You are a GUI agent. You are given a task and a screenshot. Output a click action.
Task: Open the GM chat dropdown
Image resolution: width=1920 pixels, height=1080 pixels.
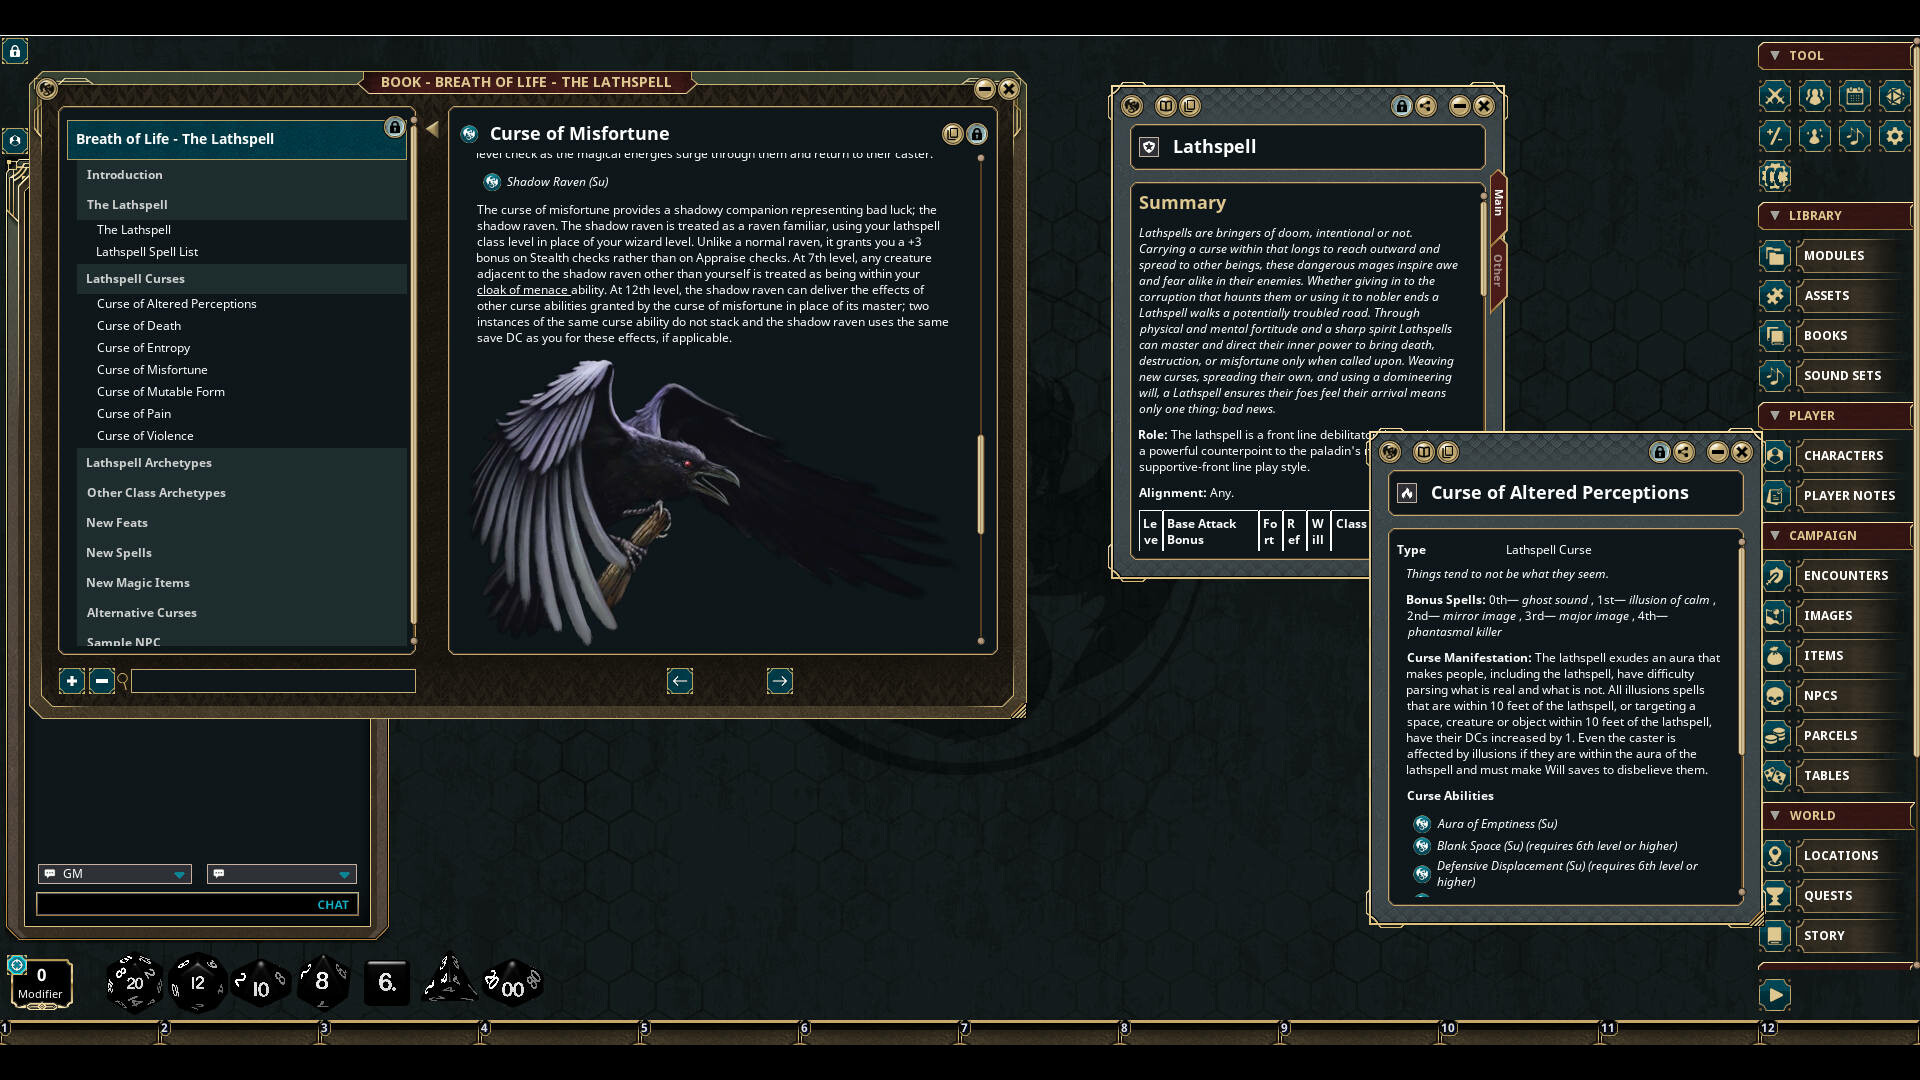coord(180,873)
